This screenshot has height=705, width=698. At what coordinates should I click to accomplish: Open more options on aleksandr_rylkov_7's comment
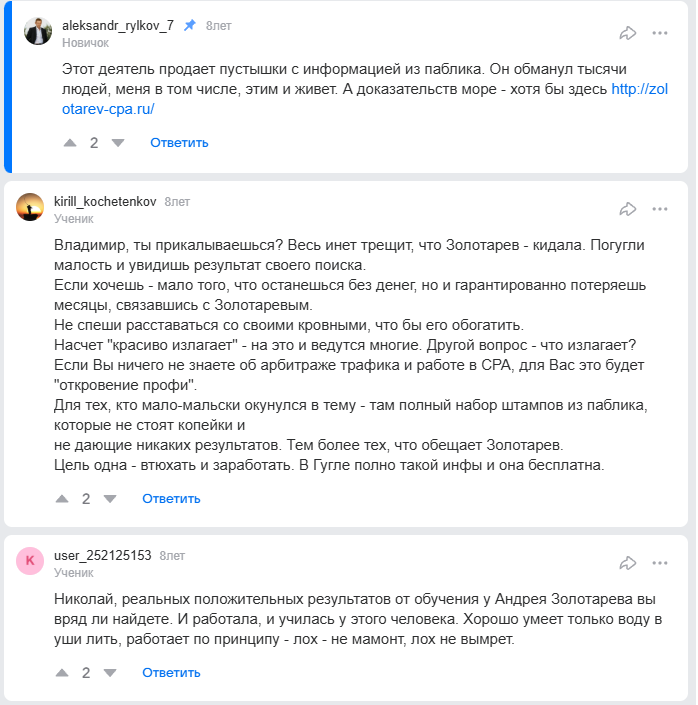660,33
